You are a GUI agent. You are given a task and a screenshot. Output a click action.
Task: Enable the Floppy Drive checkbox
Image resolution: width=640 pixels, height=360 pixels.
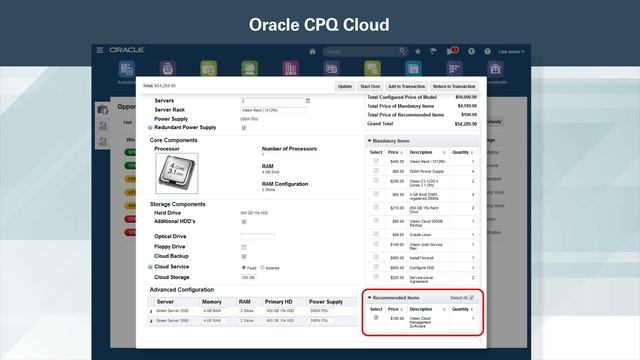(x=244, y=247)
